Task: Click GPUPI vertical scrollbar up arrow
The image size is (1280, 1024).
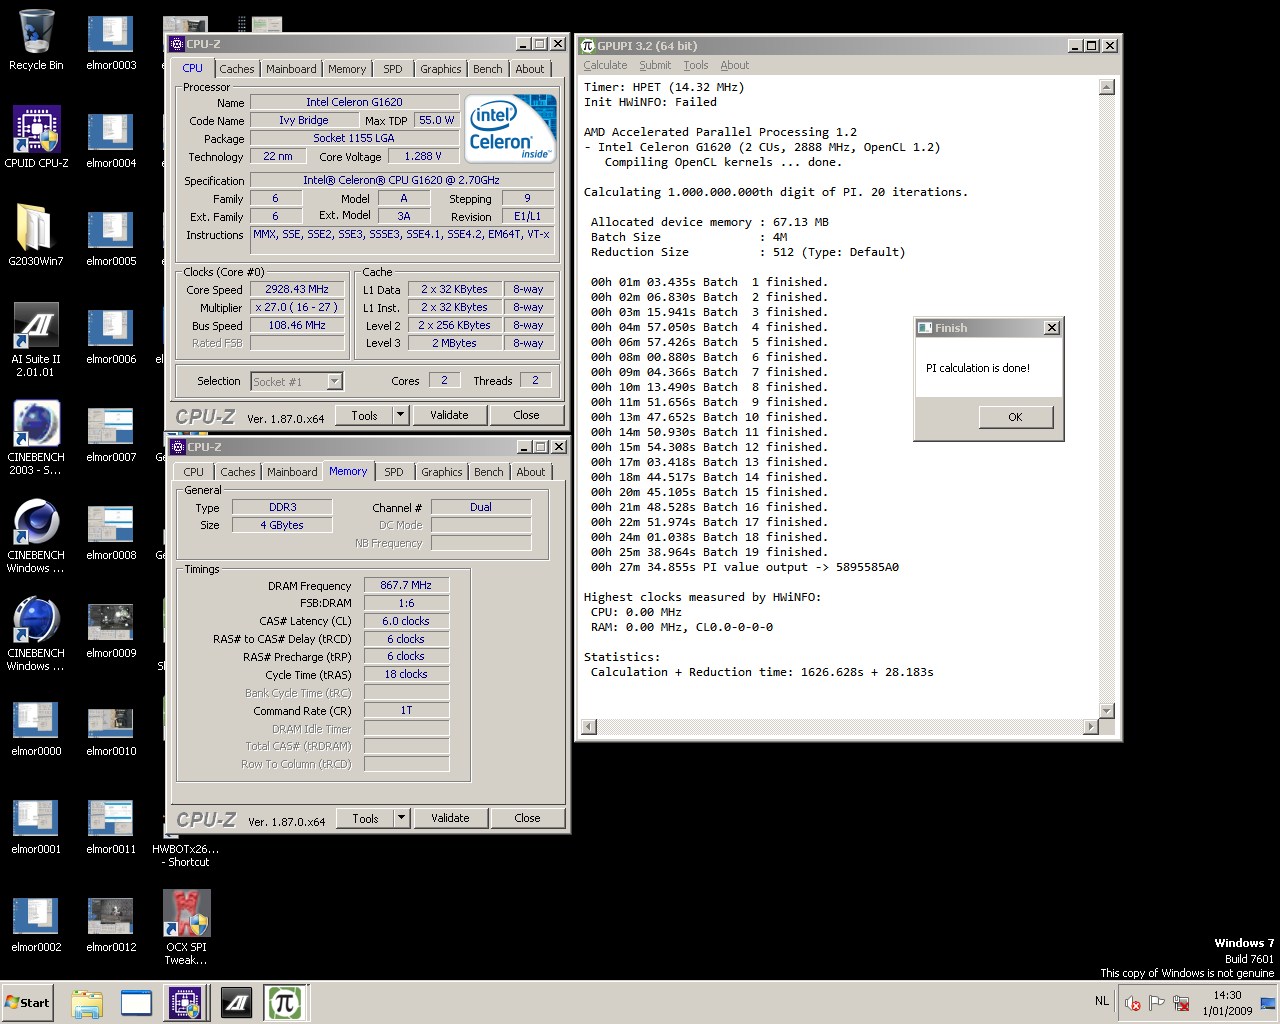Action: pos(1106,87)
